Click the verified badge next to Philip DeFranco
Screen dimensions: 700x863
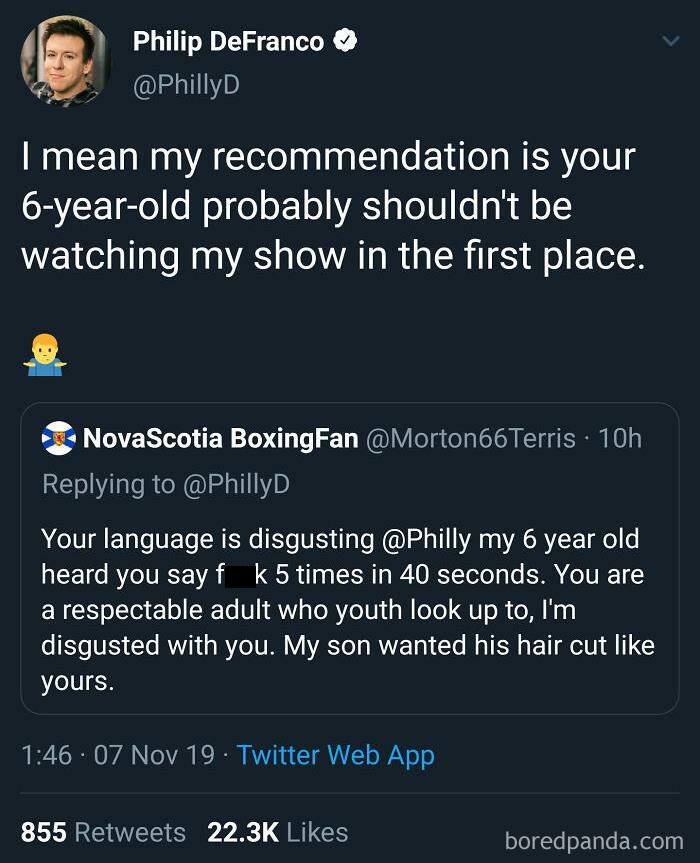click(346, 42)
